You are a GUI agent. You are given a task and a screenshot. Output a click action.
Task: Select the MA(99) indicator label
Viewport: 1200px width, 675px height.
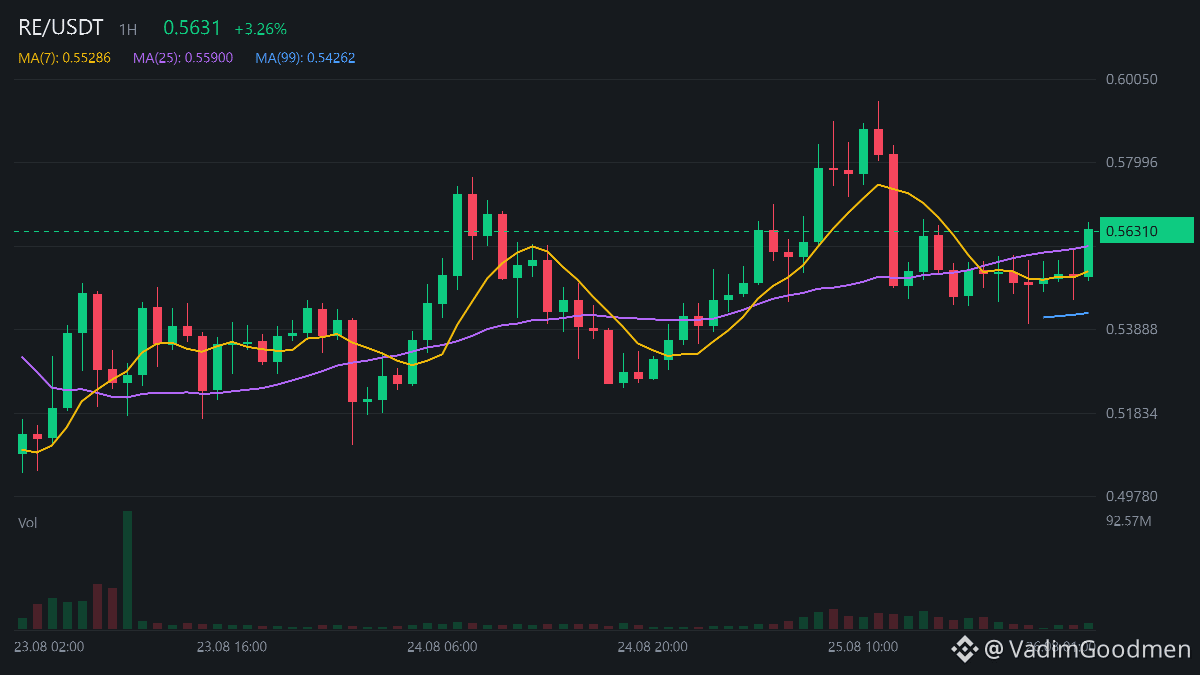(x=305, y=58)
